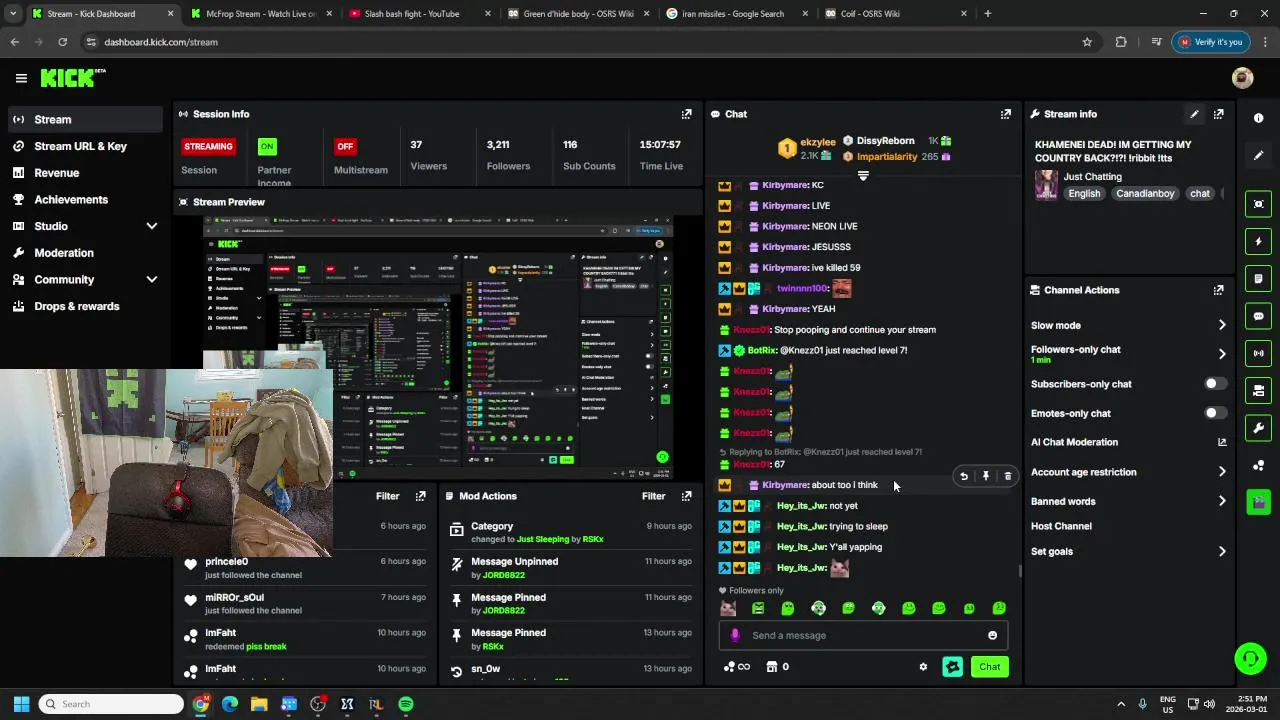Switch to McFrop Stream browser tab
Image resolution: width=1280 pixels, height=720 pixels.
click(260, 14)
